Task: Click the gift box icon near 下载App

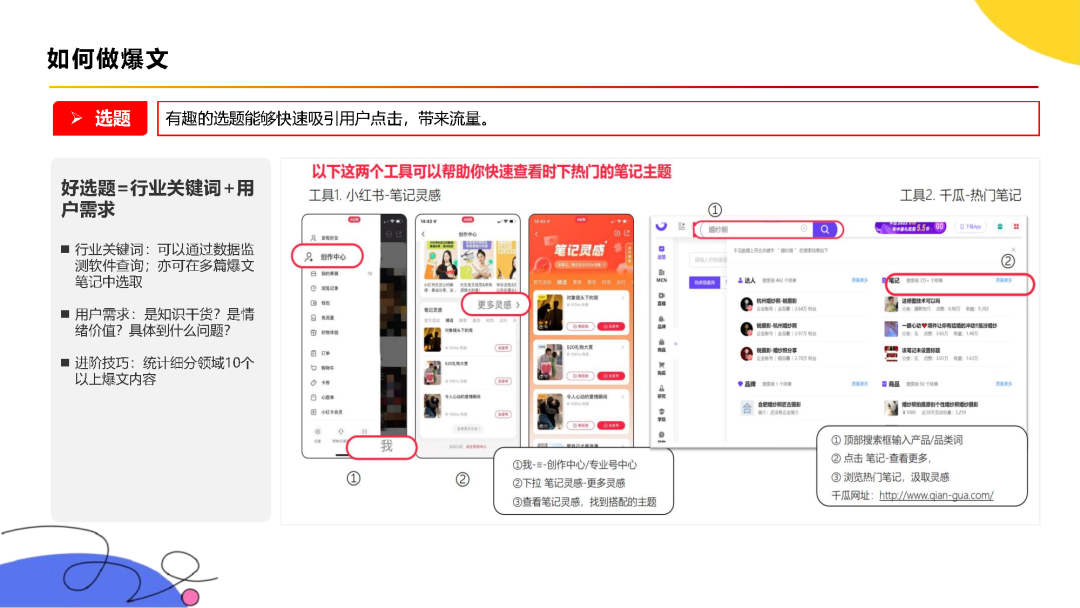Action: (1000, 227)
